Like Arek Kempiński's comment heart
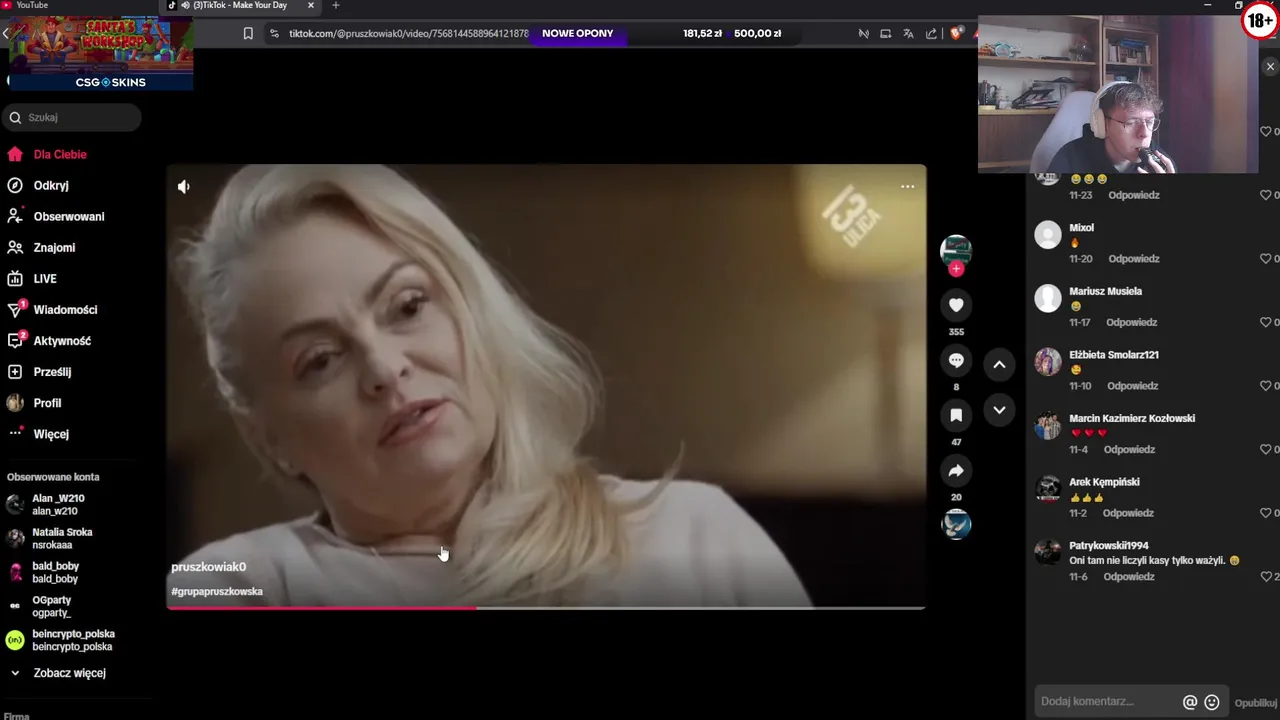1280x720 pixels. [1266, 513]
